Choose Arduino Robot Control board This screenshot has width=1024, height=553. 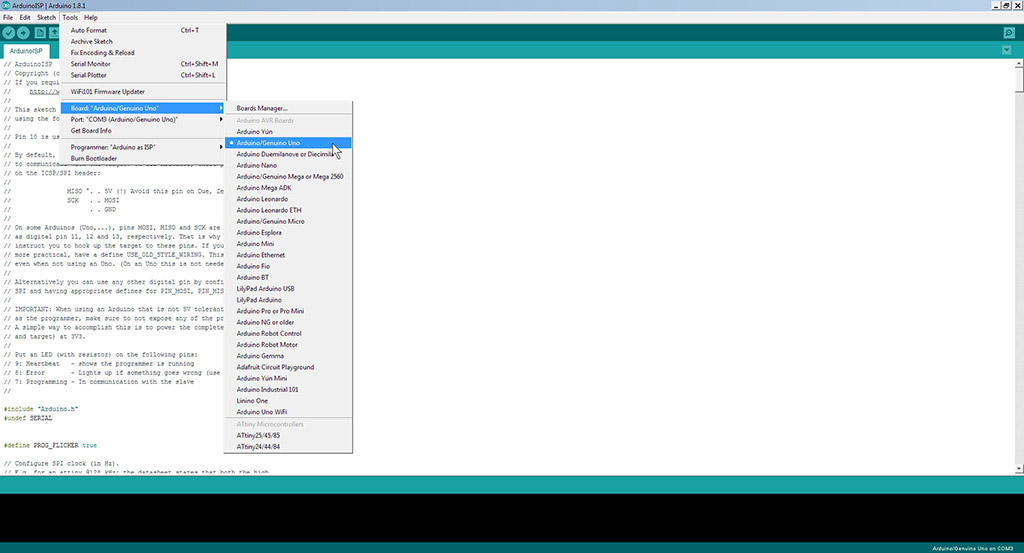coord(288,333)
